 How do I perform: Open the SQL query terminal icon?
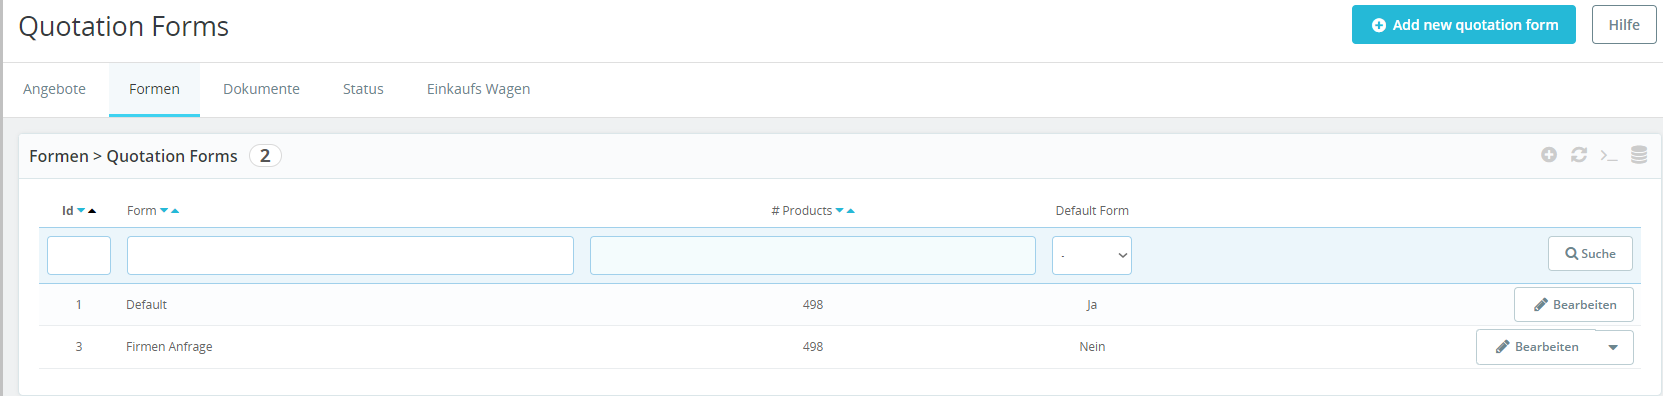[x=1609, y=155]
